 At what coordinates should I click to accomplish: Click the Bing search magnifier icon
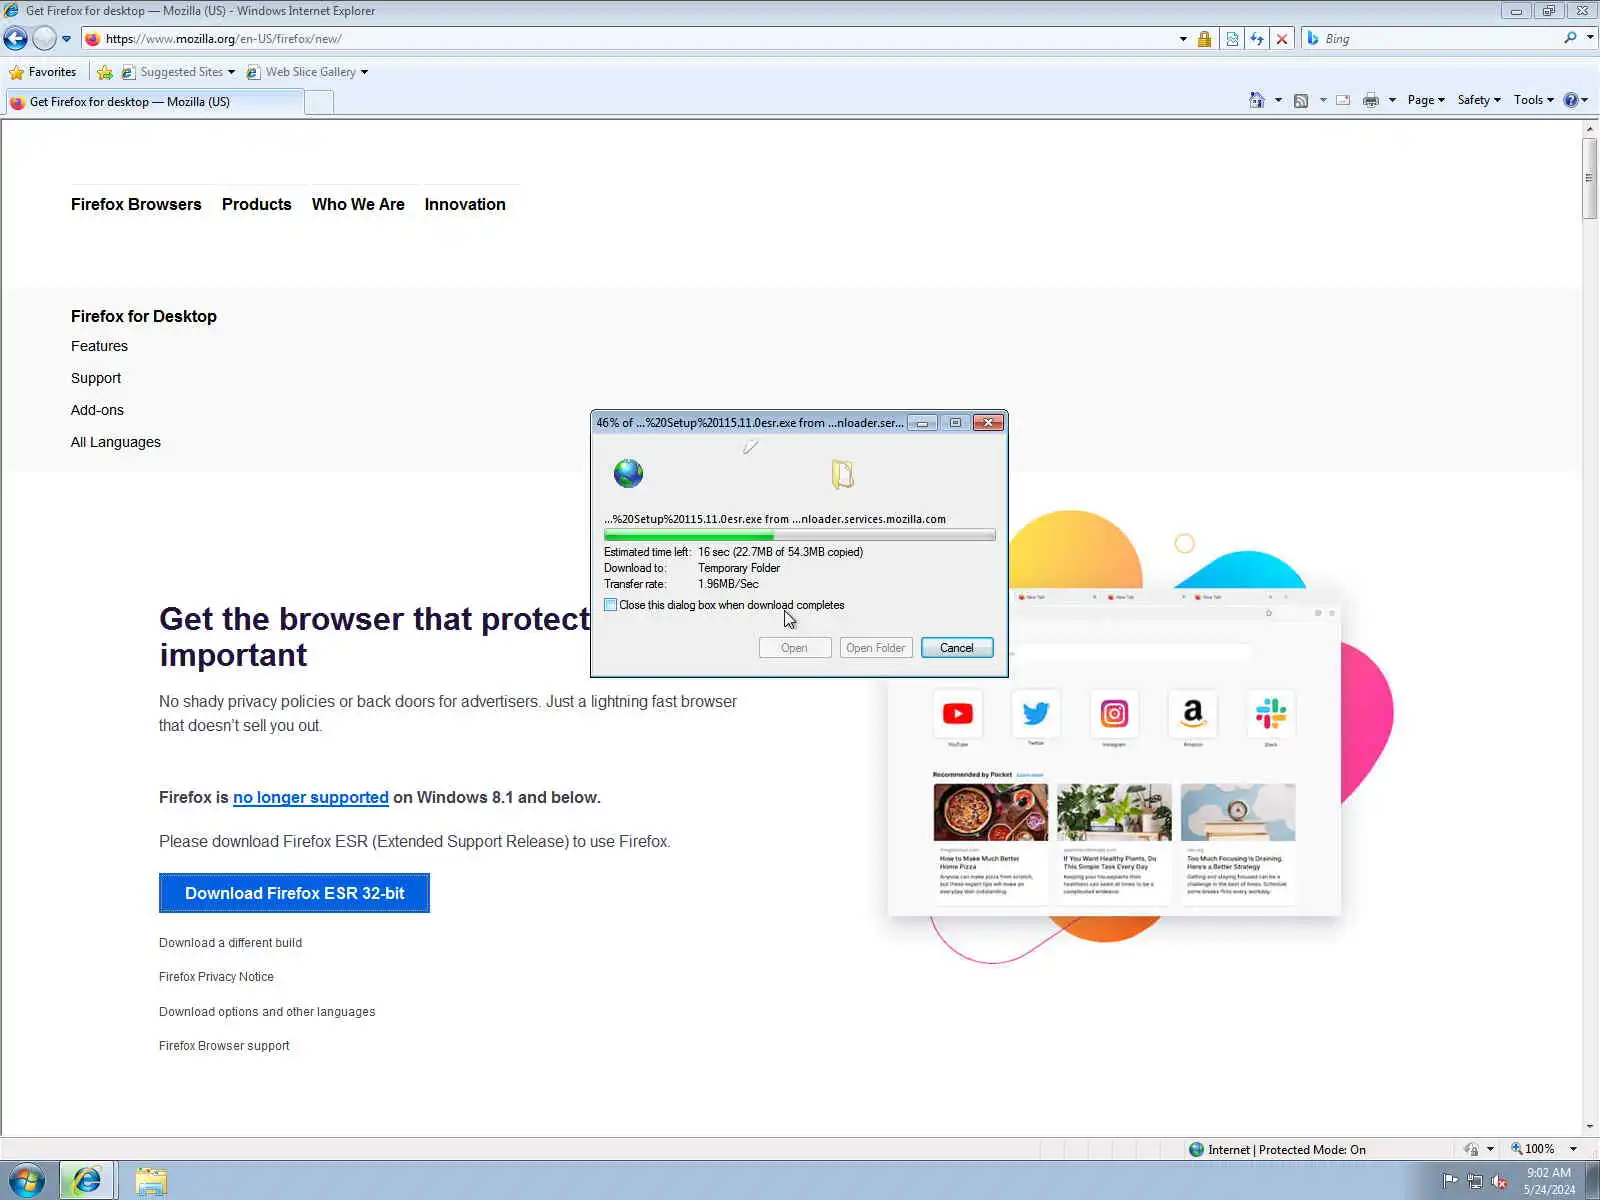(1570, 38)
